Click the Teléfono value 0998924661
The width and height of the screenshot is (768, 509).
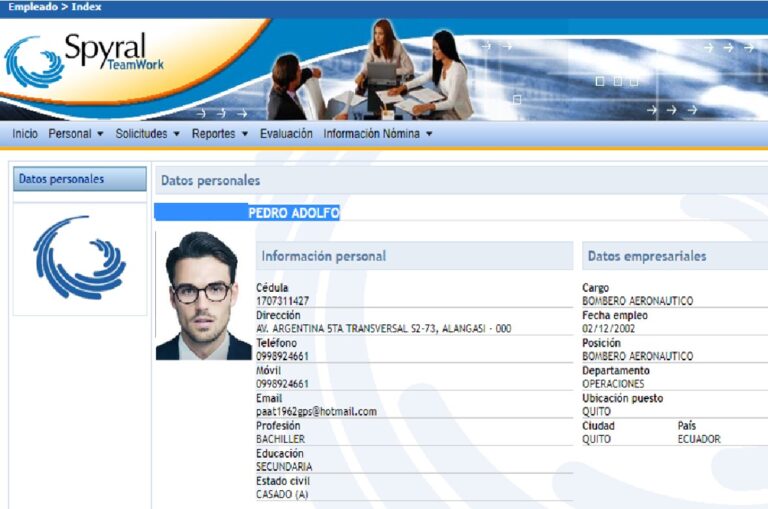point(282,356)
